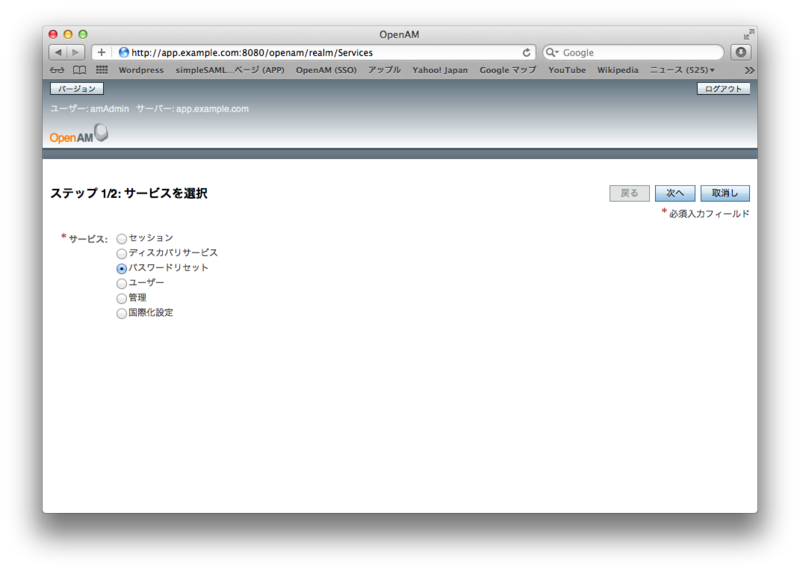This screenshot has height=572, width=800.
Task: Click the browser forward arrow button
Action: [x=76, y=52]
